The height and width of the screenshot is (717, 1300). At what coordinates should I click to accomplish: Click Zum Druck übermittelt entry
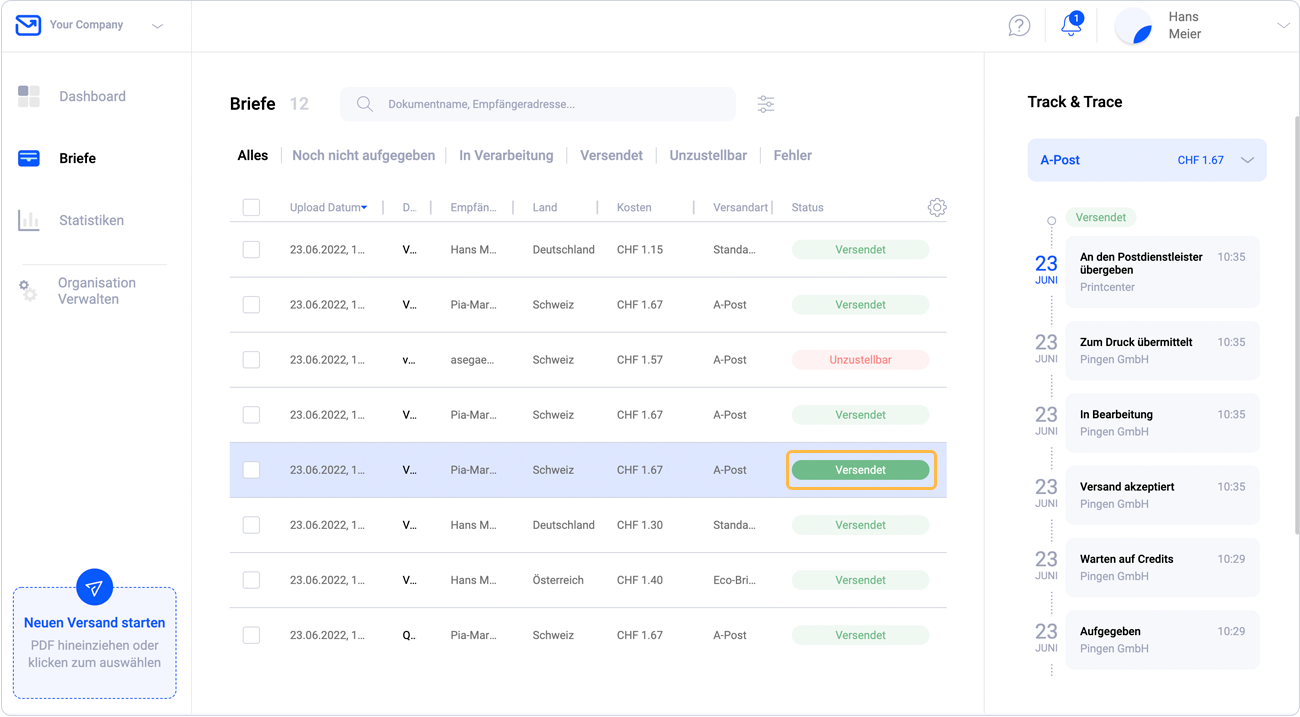(1162, 350)
